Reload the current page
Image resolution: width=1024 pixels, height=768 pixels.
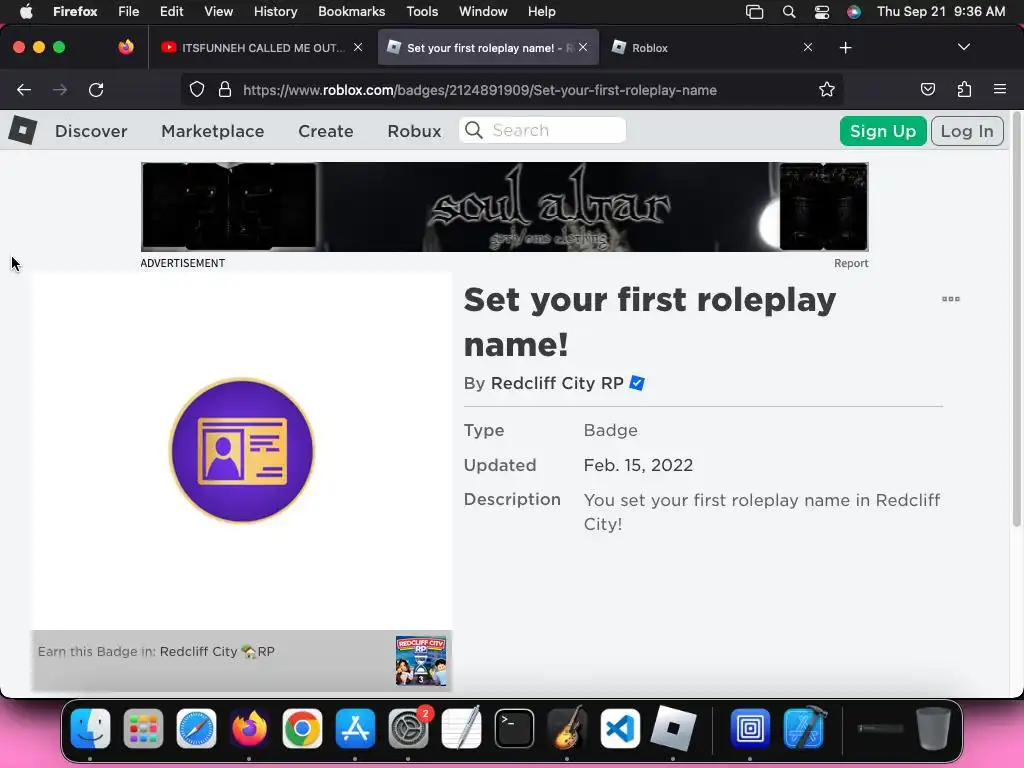point(96,90)
